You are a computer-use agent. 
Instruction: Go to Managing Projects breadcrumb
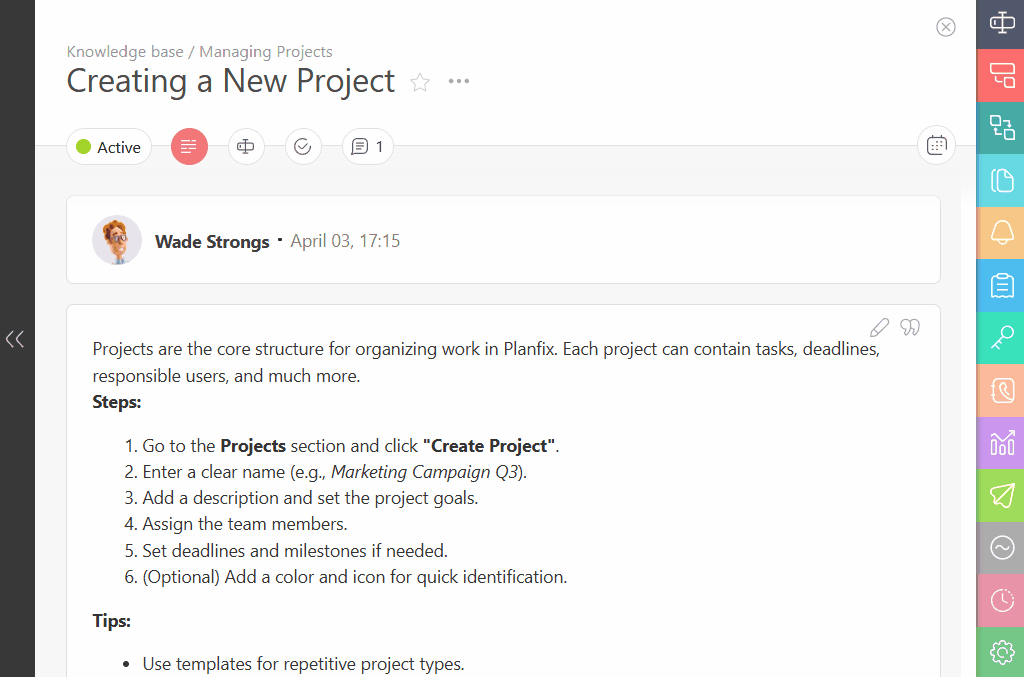coord(266,52)
